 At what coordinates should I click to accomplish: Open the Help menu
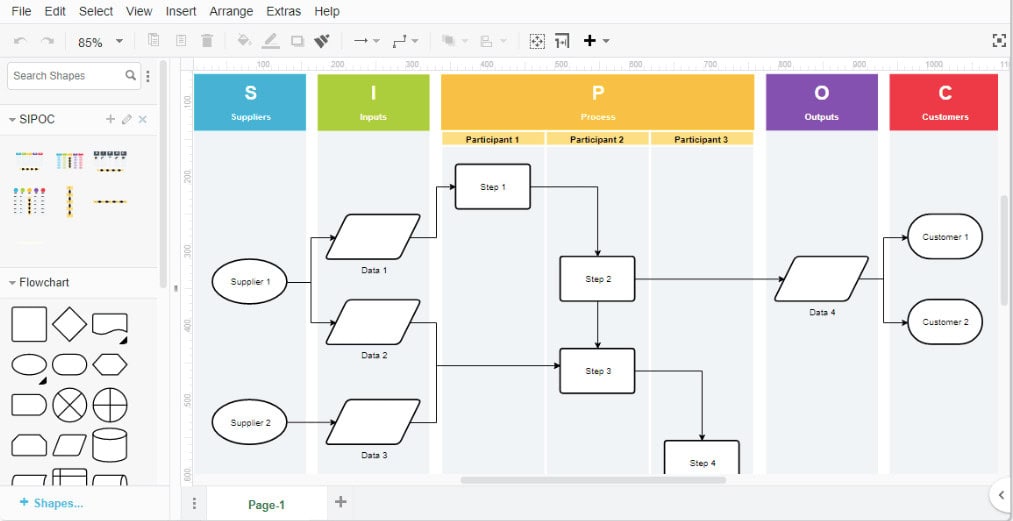(x=327, y=11)
